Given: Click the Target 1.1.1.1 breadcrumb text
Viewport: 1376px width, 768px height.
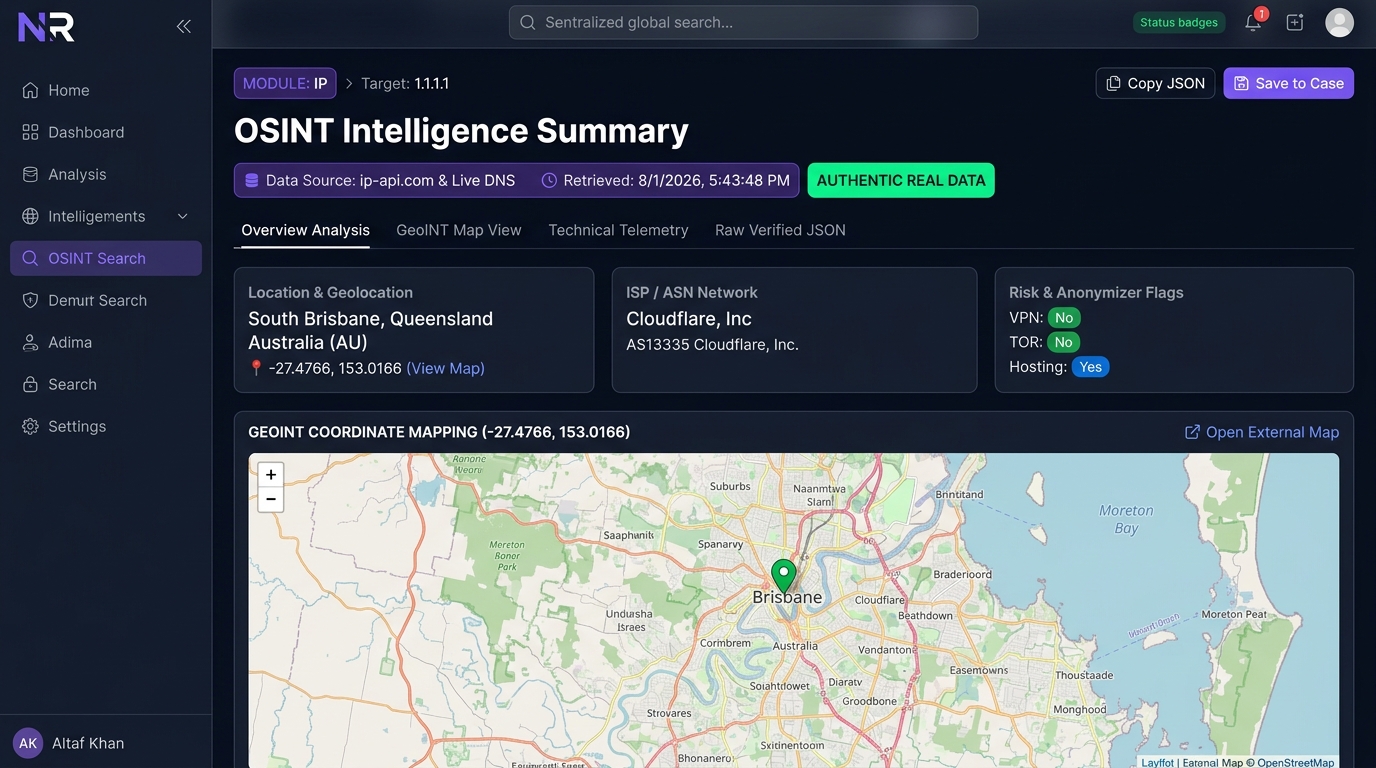Looking at the screenshot, I should tap(405, 83).
